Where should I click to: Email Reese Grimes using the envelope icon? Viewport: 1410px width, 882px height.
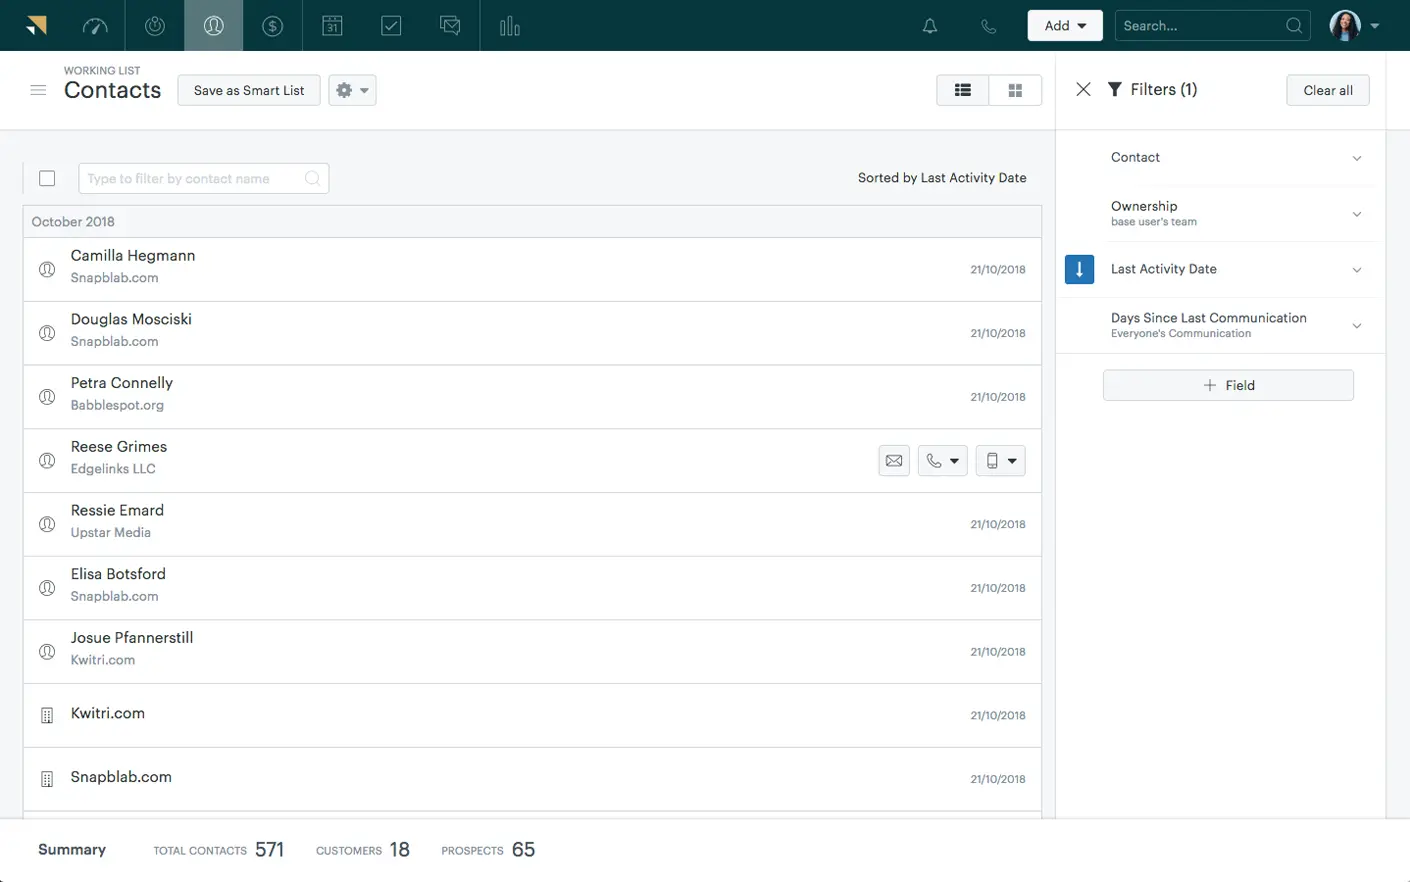click(x=894, y=460)
